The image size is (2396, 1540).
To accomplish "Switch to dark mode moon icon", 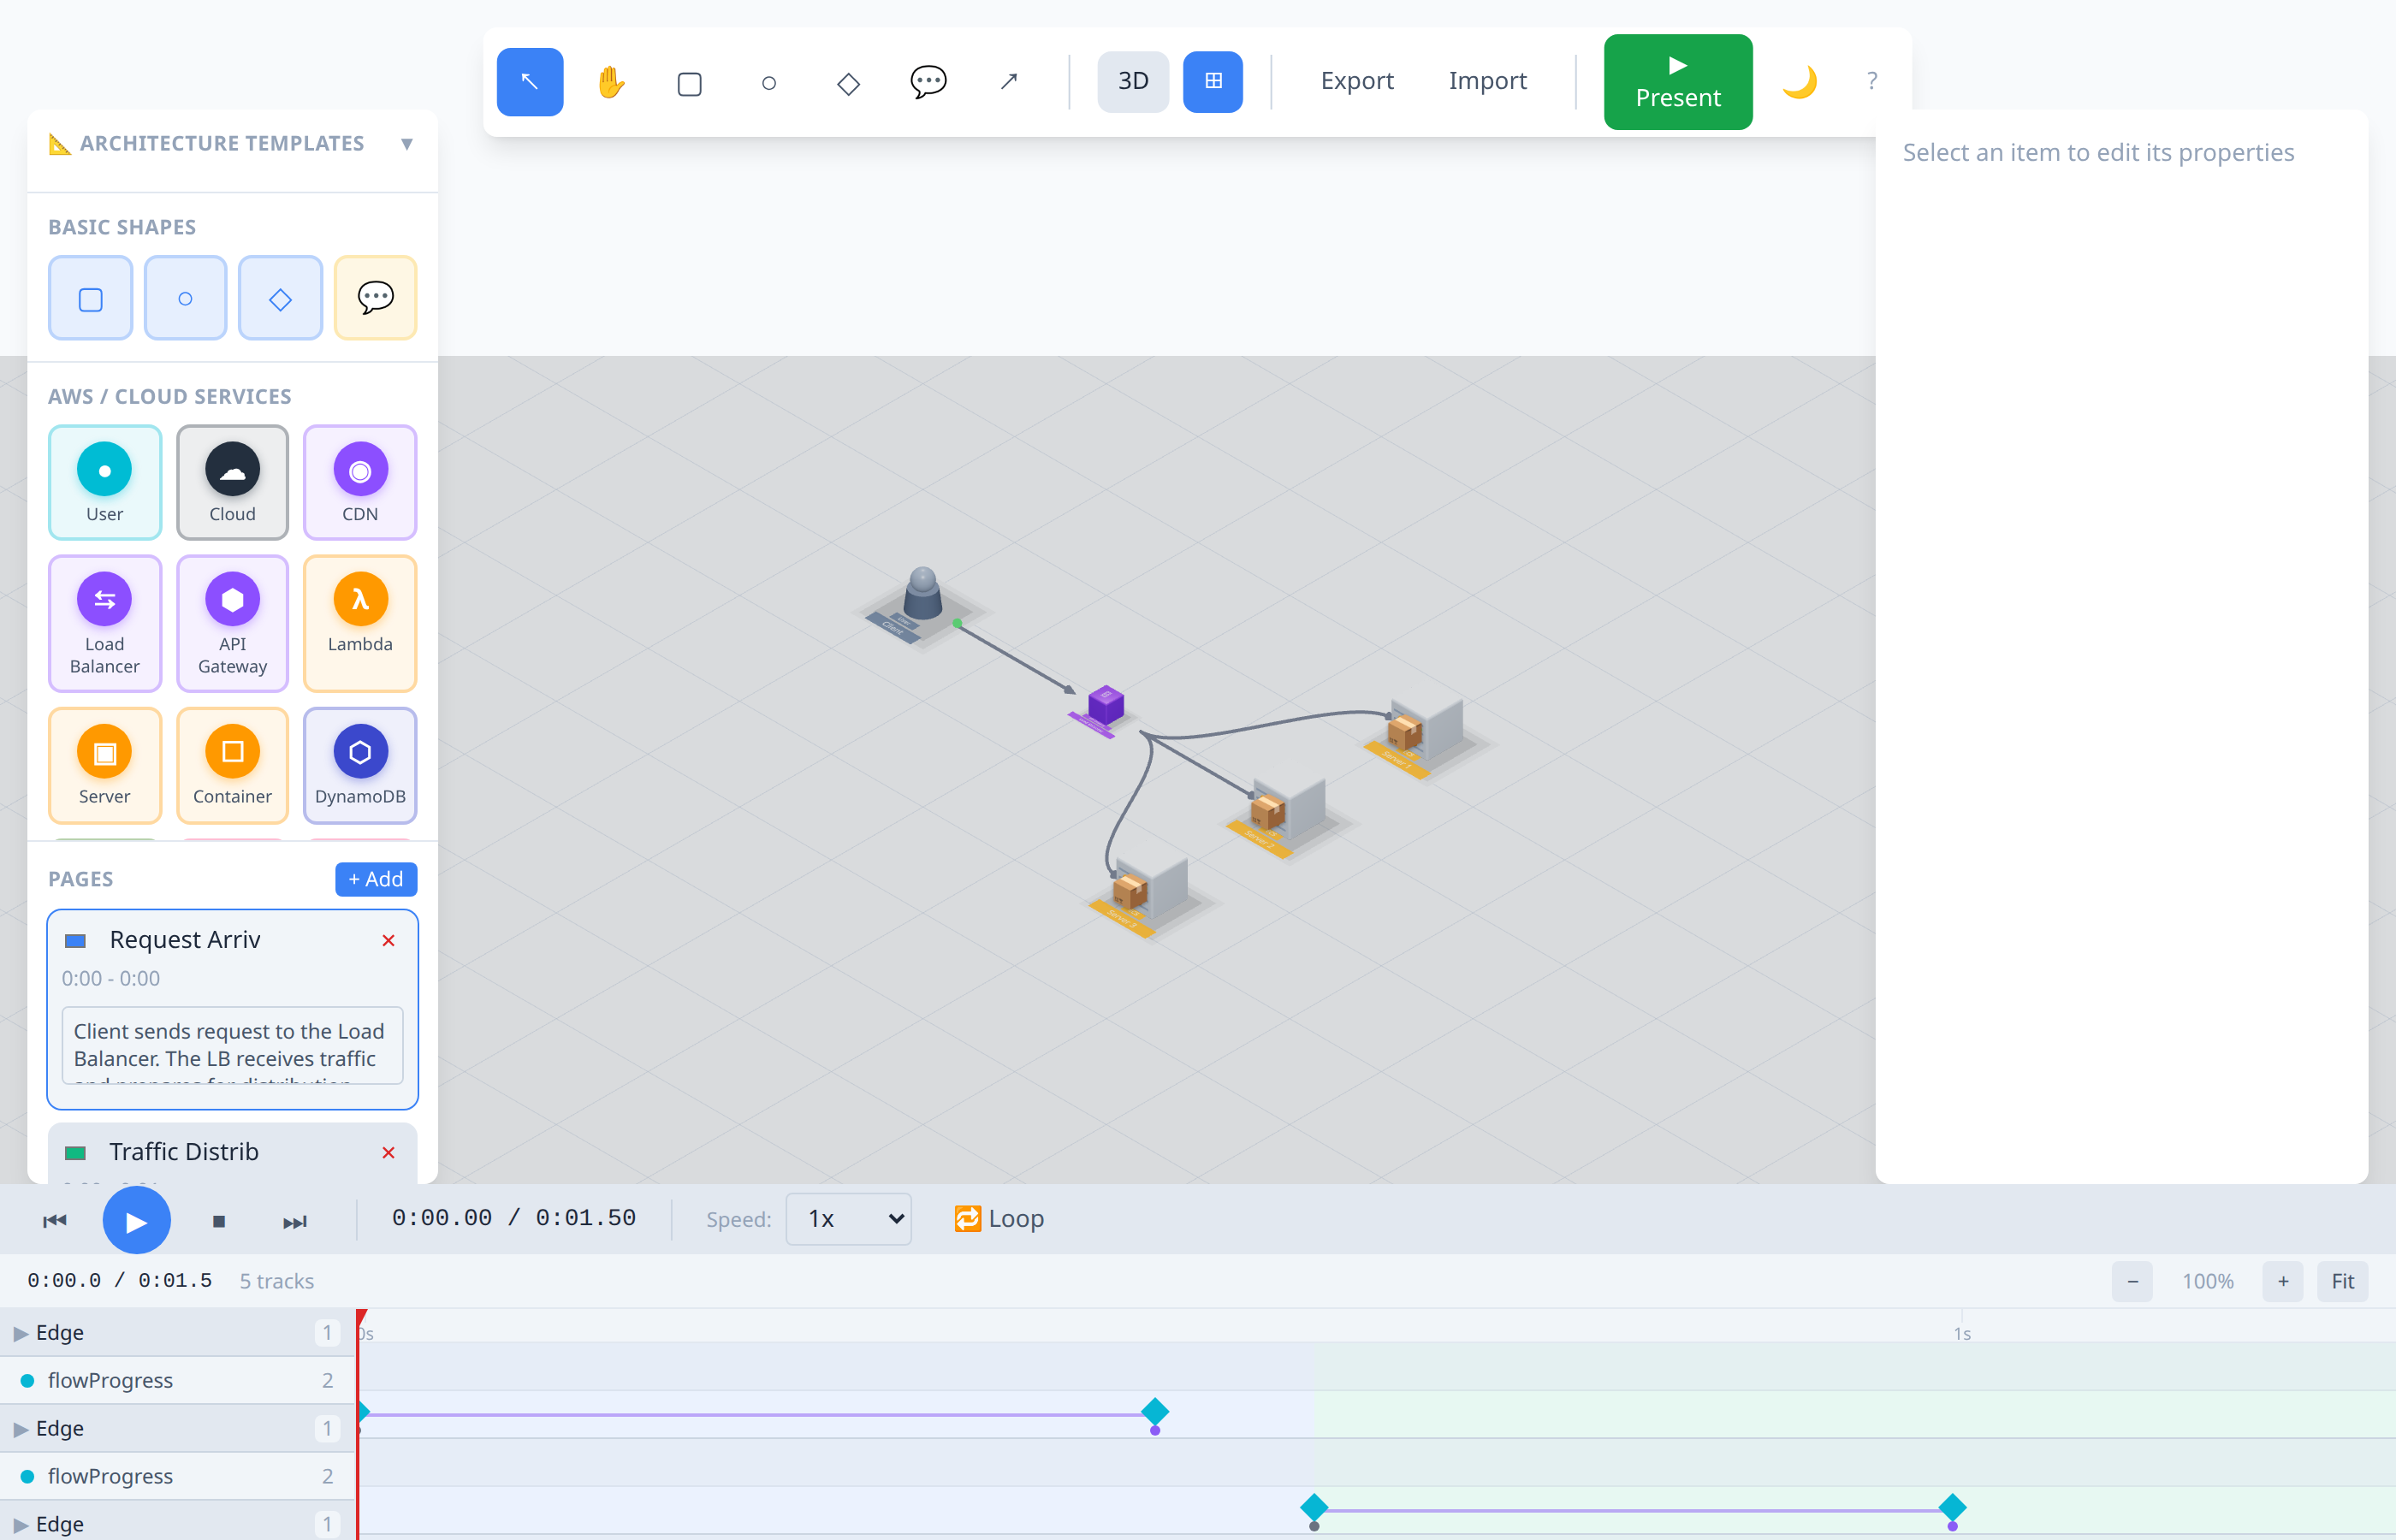I will click(1799, 81).
